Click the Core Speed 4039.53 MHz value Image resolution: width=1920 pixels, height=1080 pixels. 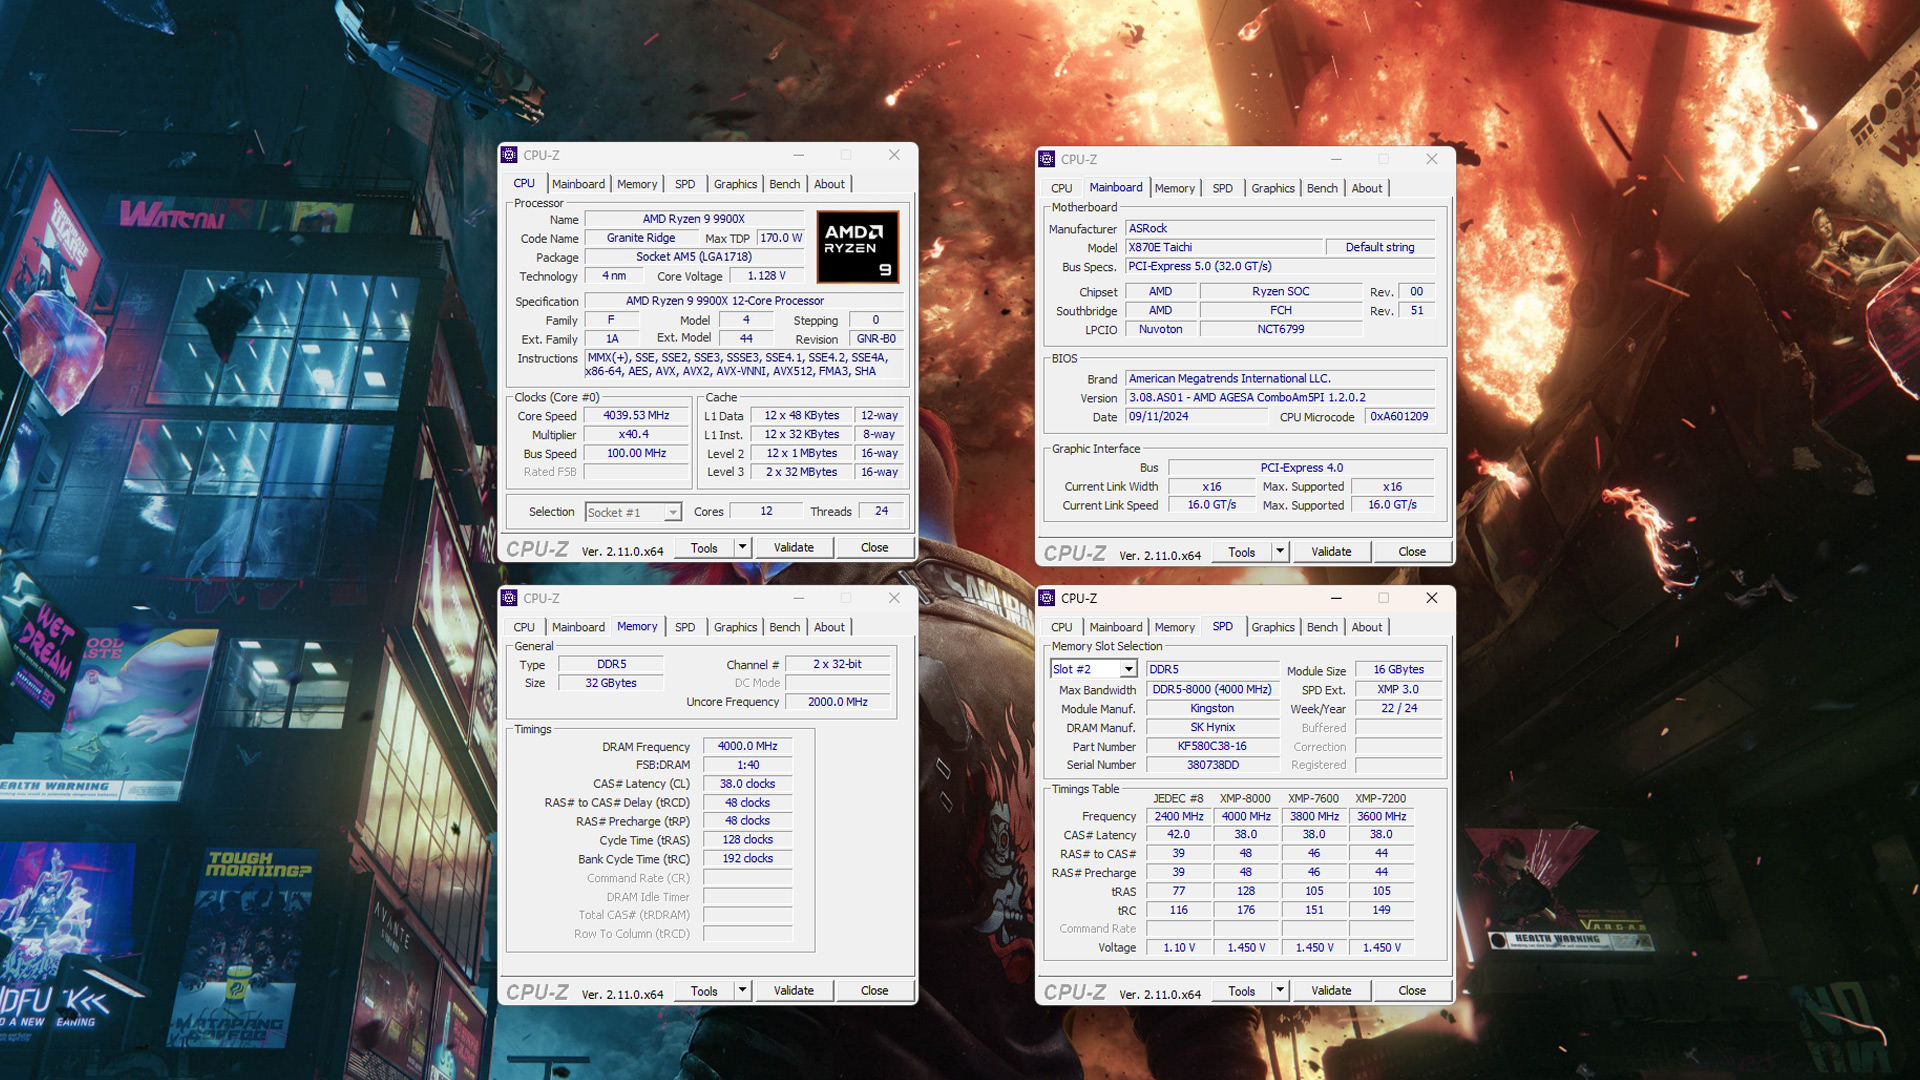tap(636, 415)
